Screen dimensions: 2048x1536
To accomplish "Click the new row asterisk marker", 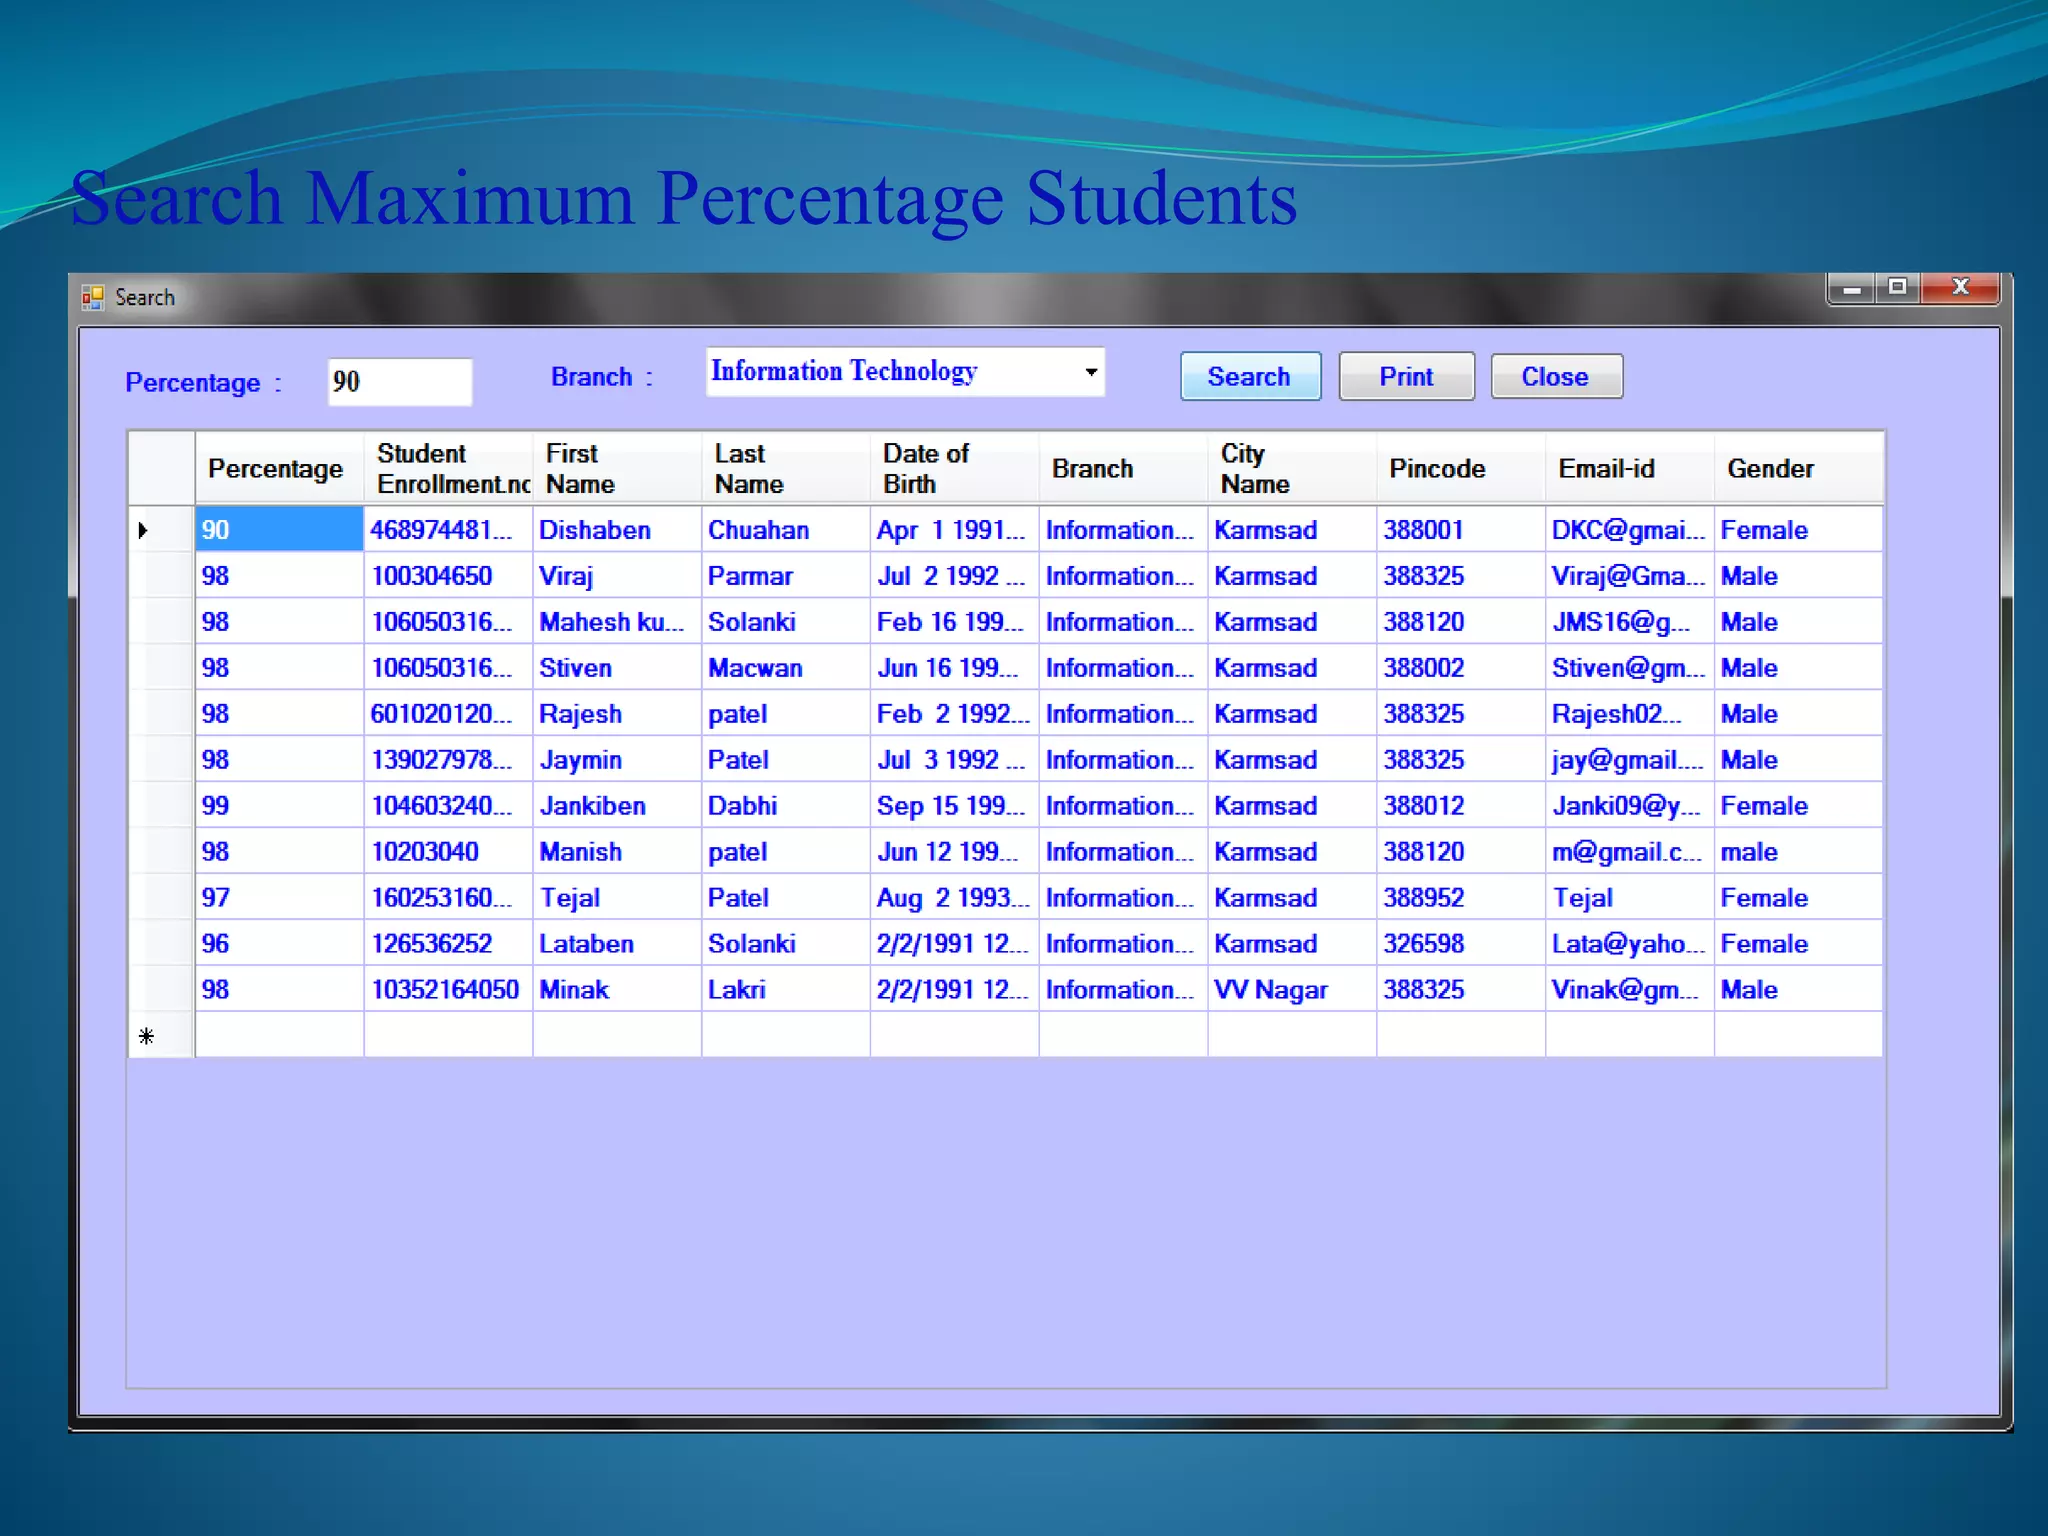I will pyautogui.click(x=160, y=1035).
